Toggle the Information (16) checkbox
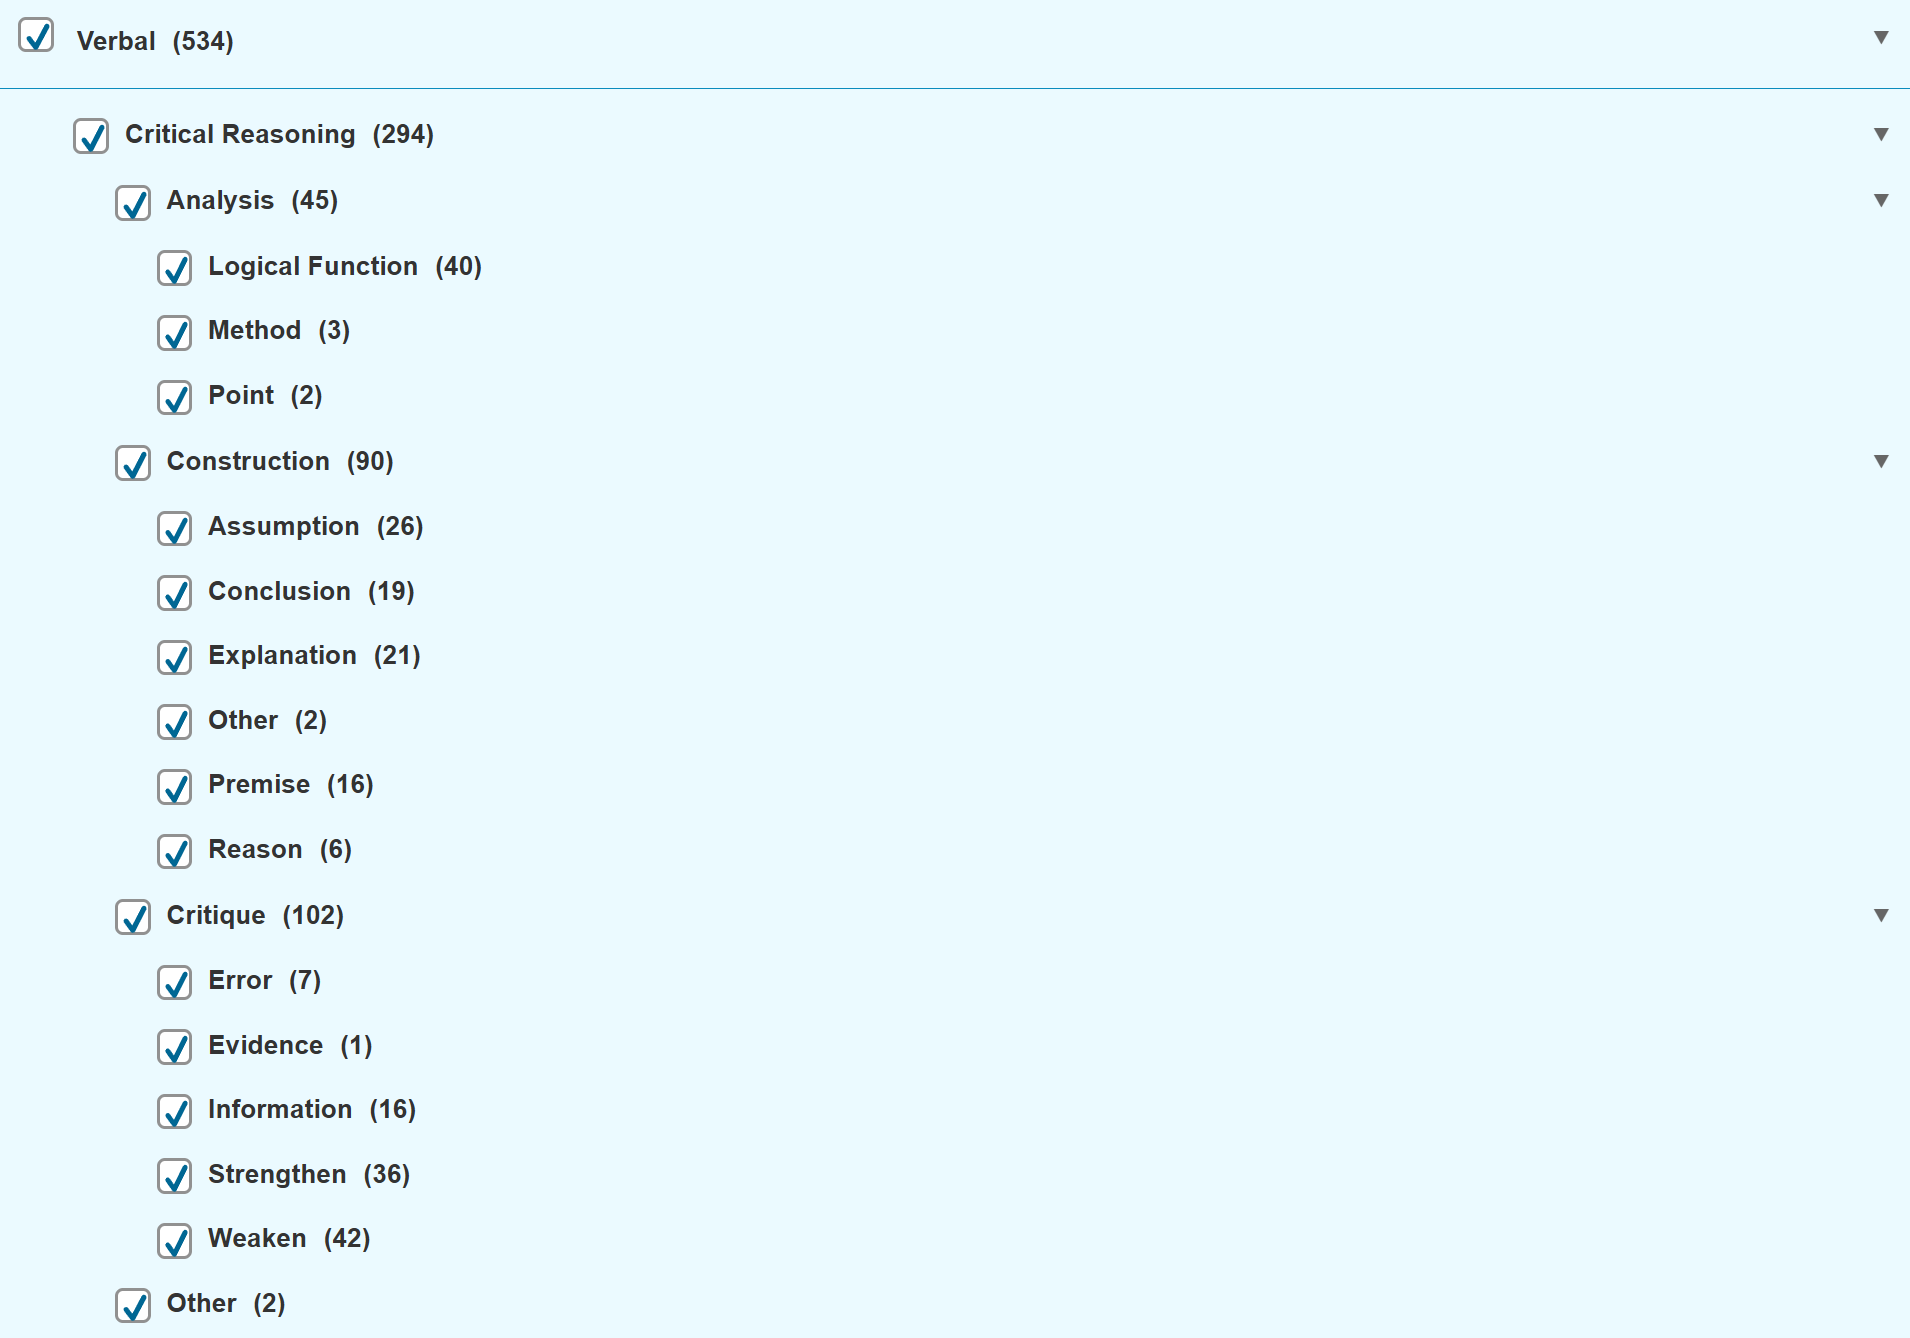Image resolution: width=1910 pixels, height=1338 pixels. (x=175, y=1111)
